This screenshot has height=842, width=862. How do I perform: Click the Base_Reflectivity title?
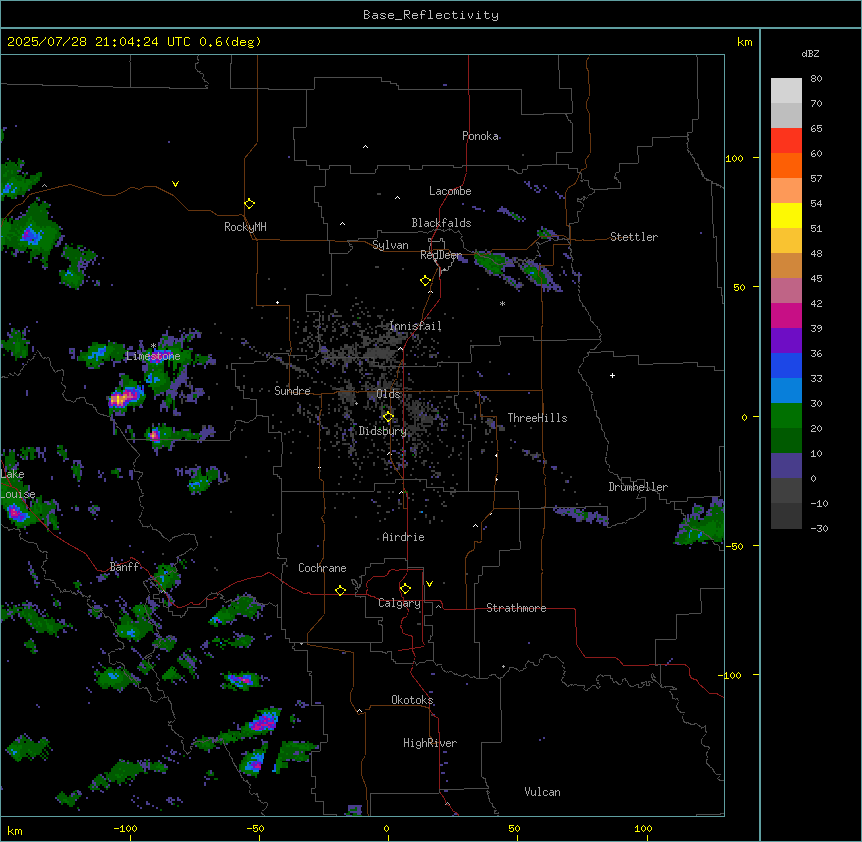pyautogui.click(x=431, y=15)
